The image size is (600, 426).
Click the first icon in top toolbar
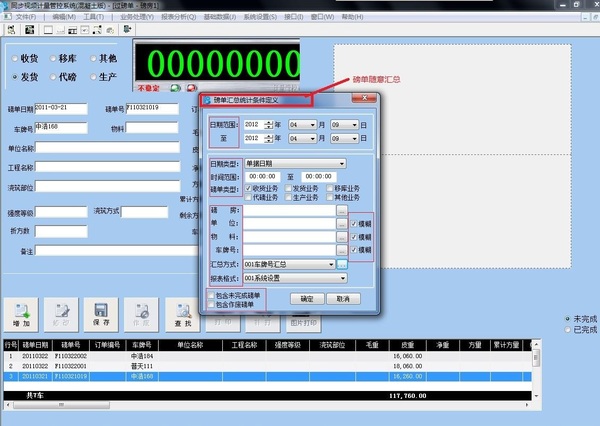[10, 30]
